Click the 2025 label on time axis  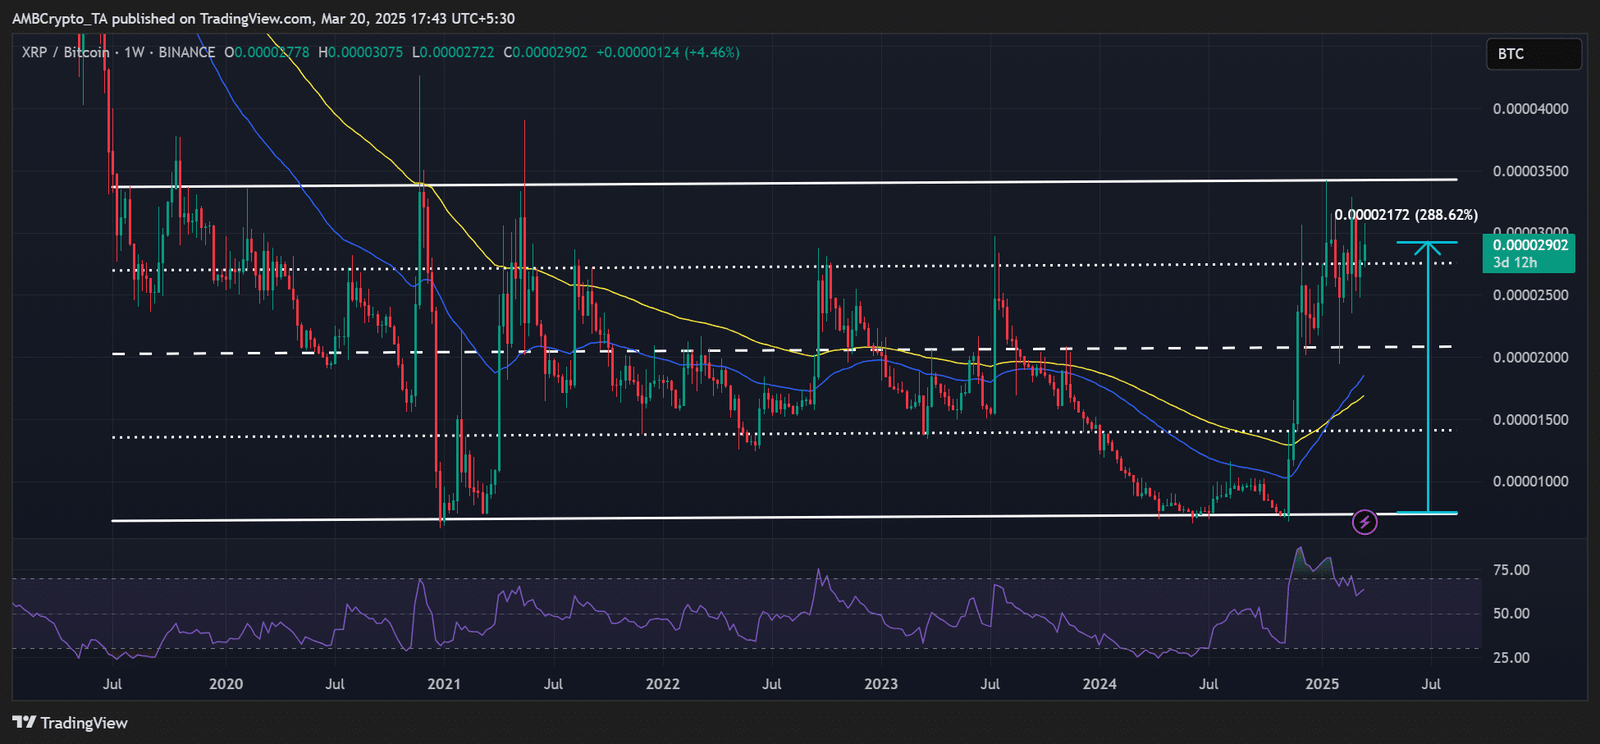pyautogui.click(x=1322, y=684)
